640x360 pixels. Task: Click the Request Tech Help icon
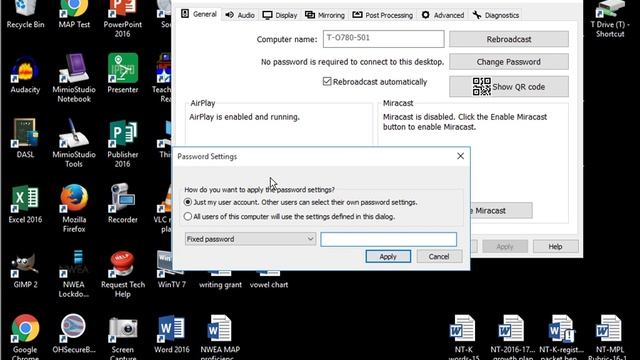coord(122,274)
